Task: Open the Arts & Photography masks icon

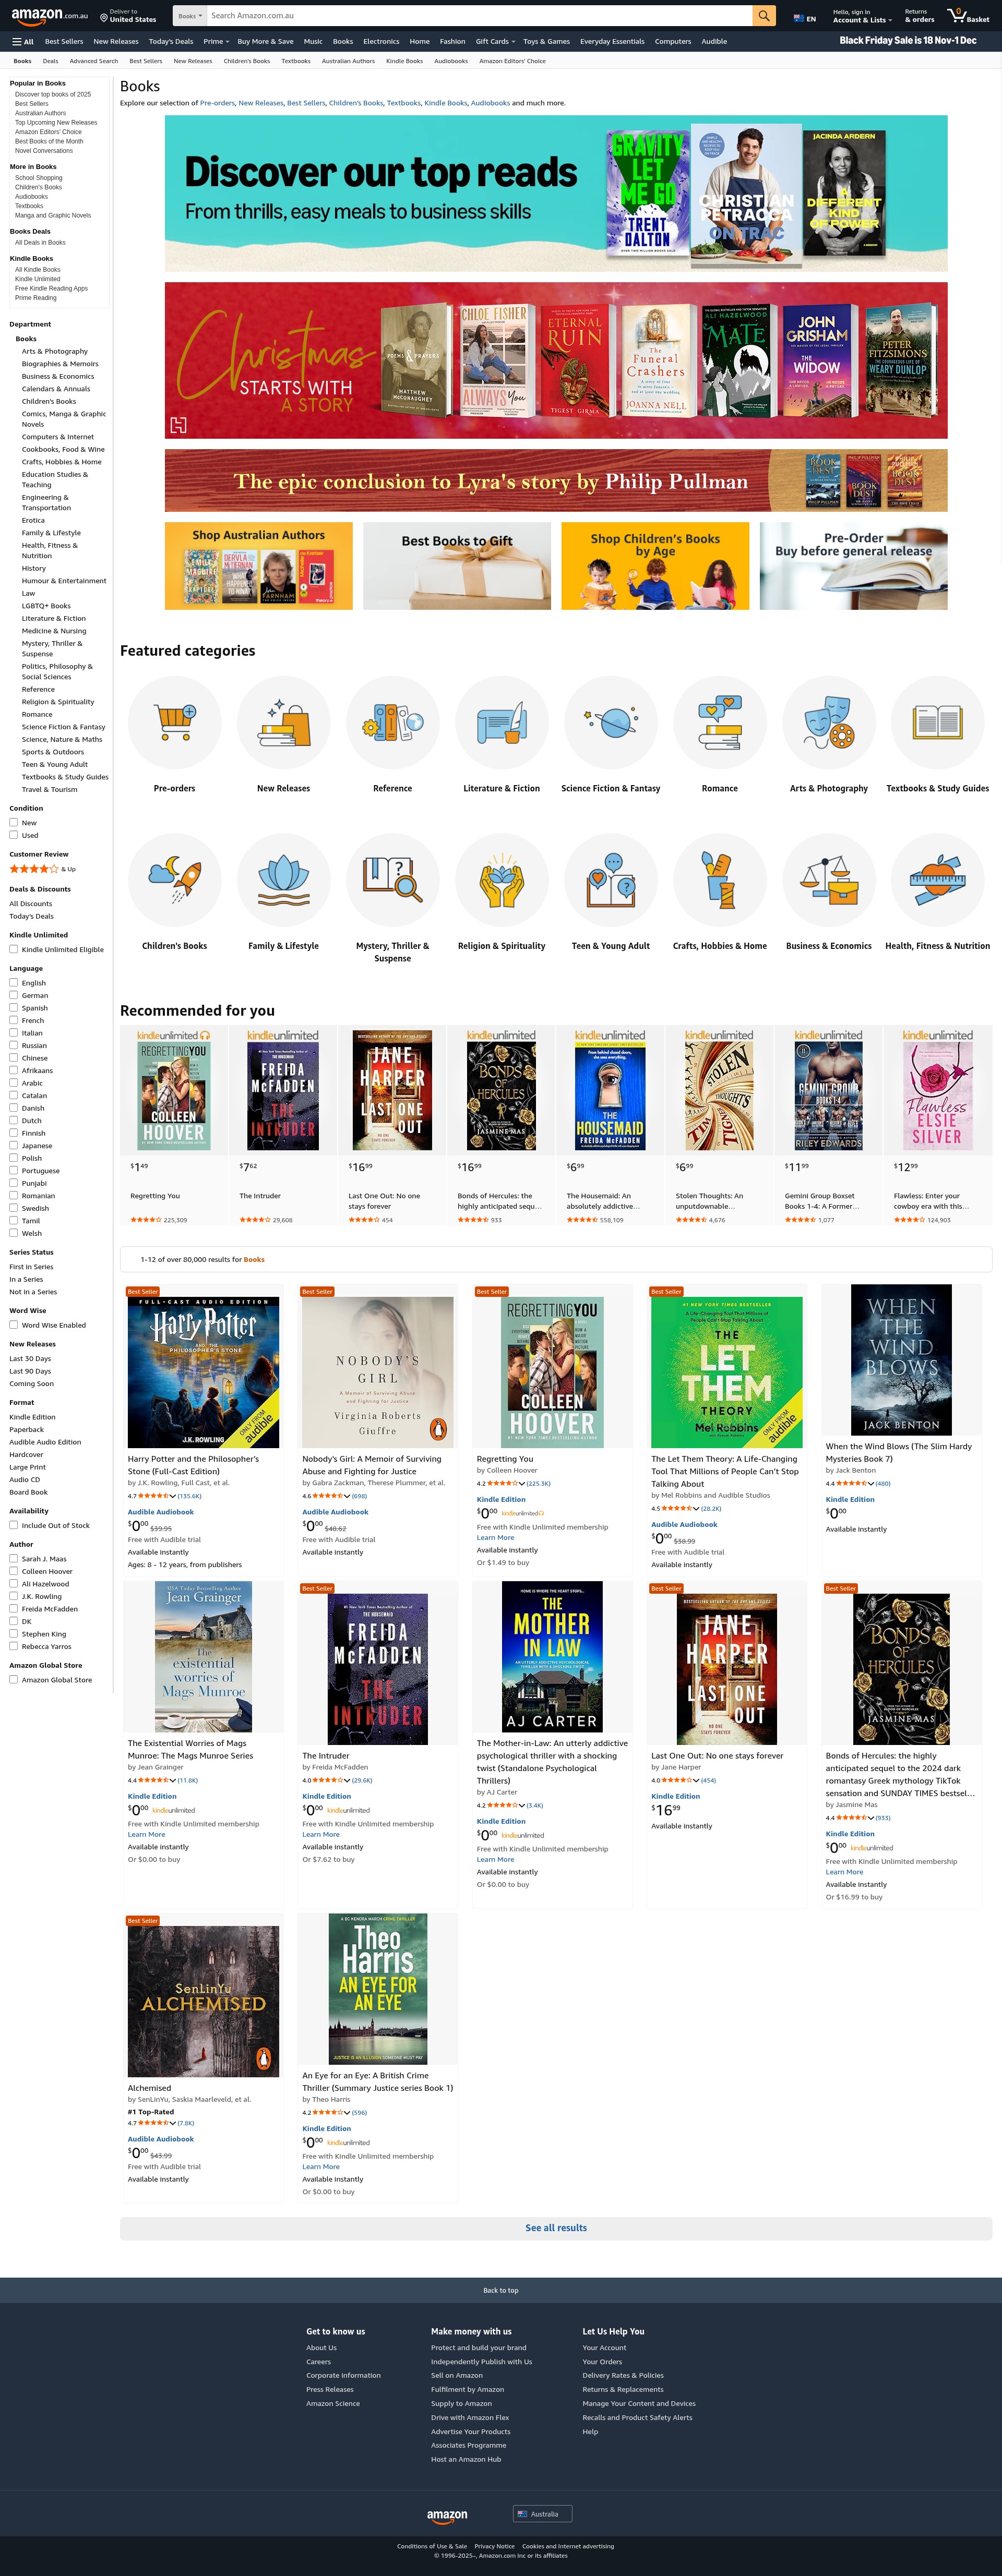Action: (x=829, y=722)
